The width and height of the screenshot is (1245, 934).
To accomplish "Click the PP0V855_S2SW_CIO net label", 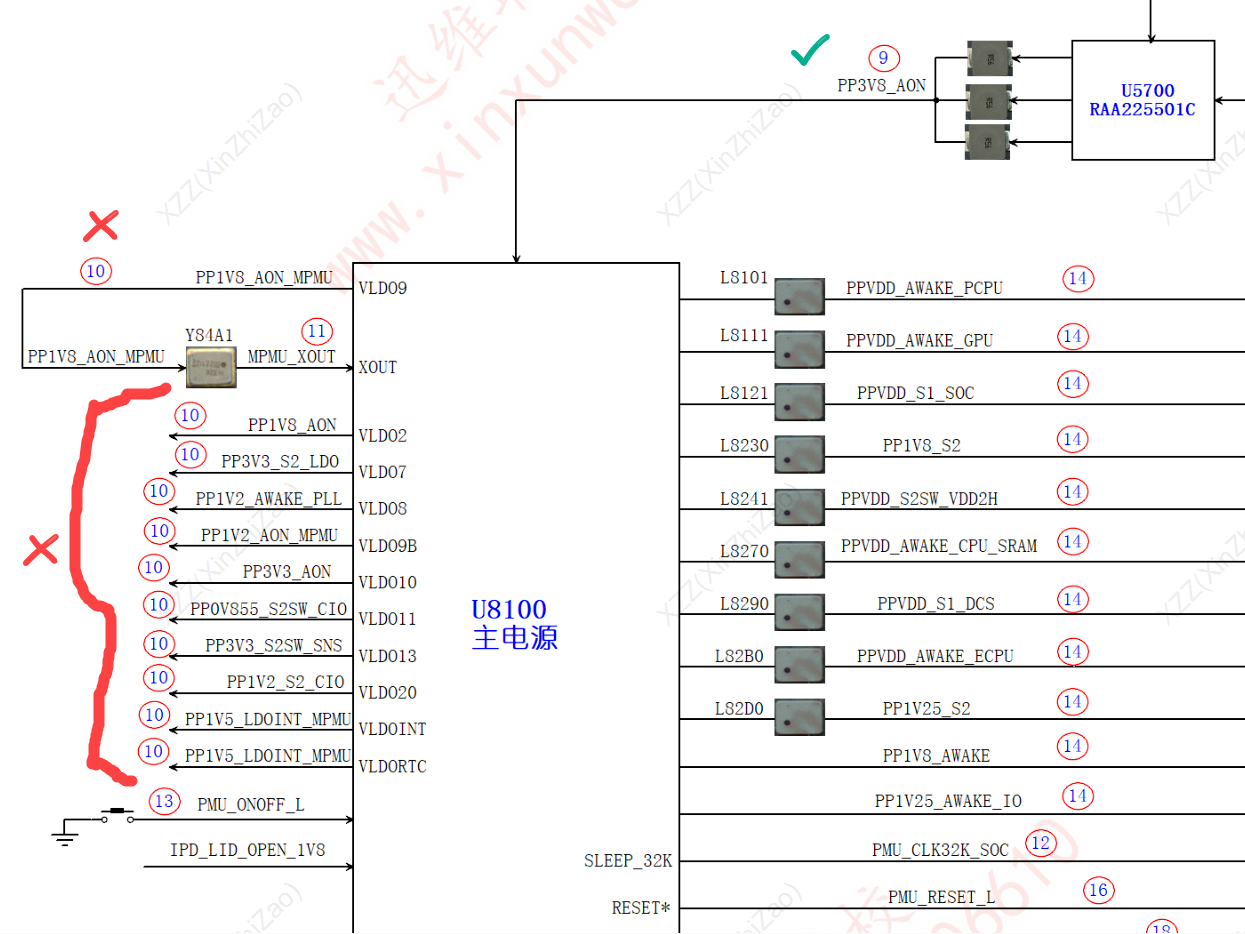I will click(268, 609).
